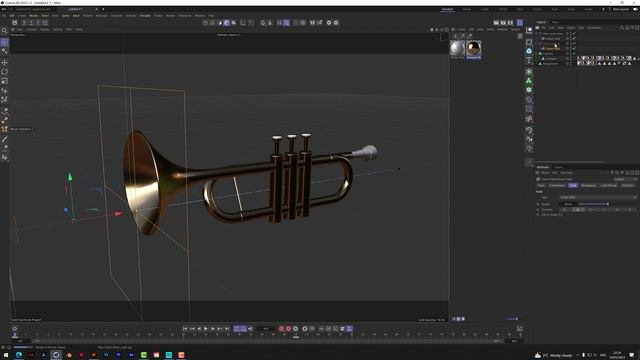Toggle enable checkmark on highlighted Linear Field row
The image size is (640, 360).
[x=574, y=48]
